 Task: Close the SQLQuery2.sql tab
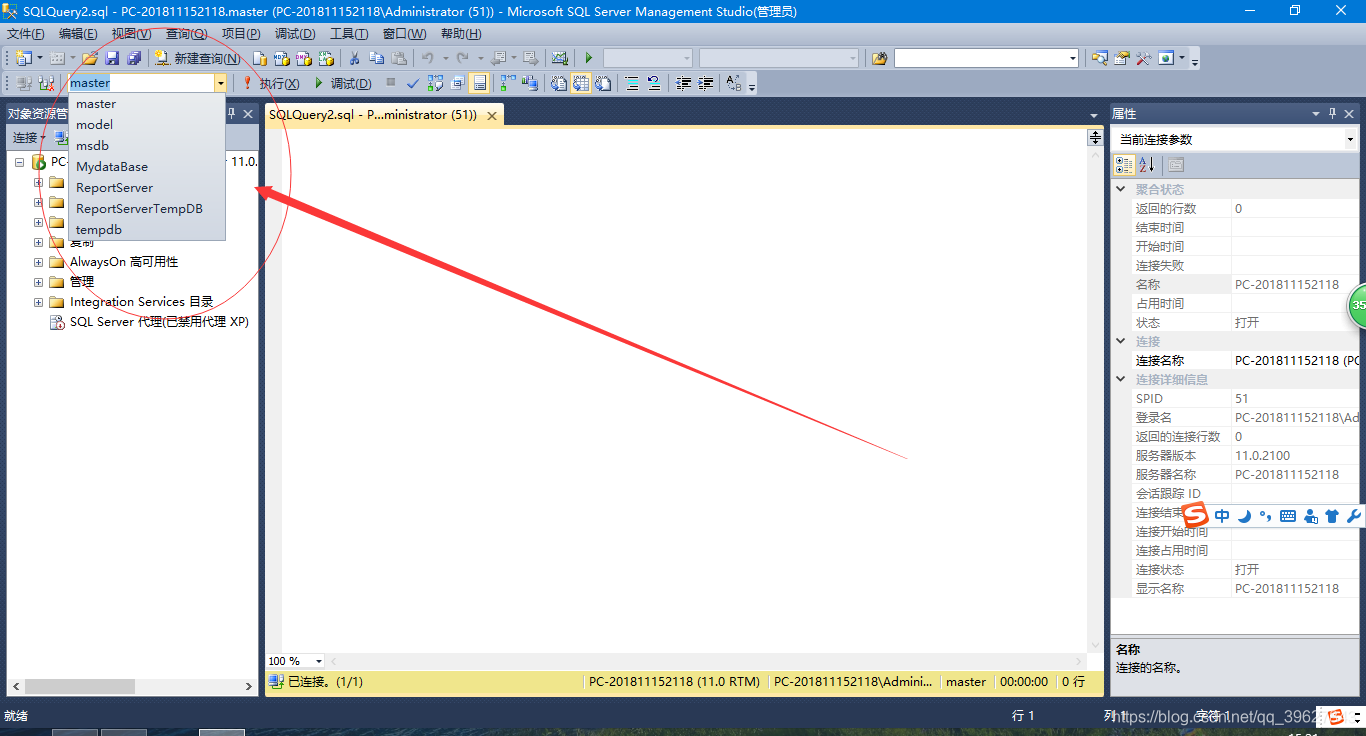click(491, 116)
